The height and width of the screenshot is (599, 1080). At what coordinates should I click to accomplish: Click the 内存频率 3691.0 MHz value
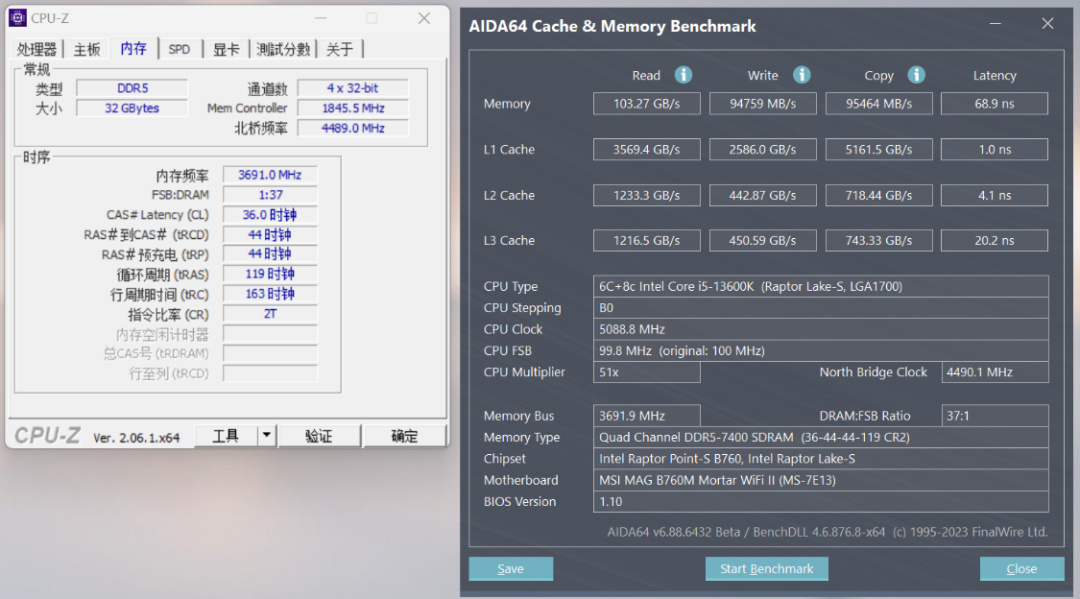click(x=270, y=175)
